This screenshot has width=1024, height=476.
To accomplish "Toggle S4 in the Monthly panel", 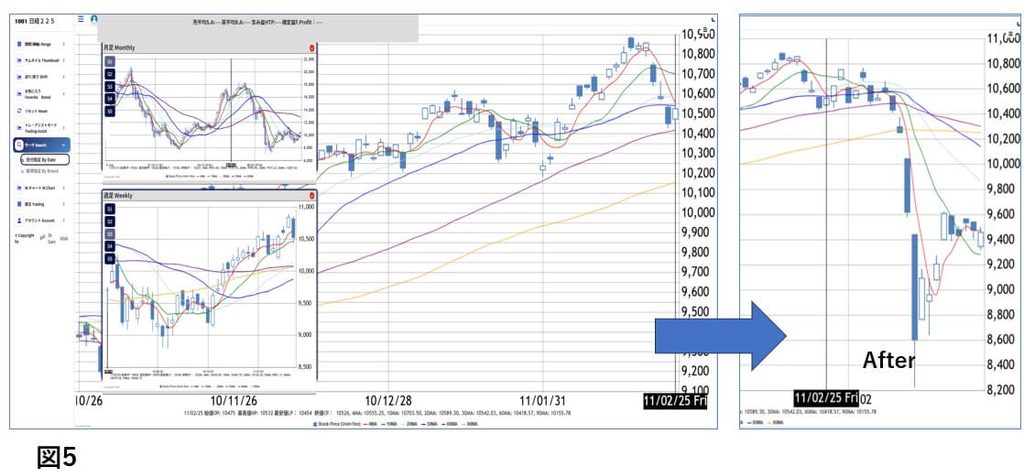I will point(110,99).
